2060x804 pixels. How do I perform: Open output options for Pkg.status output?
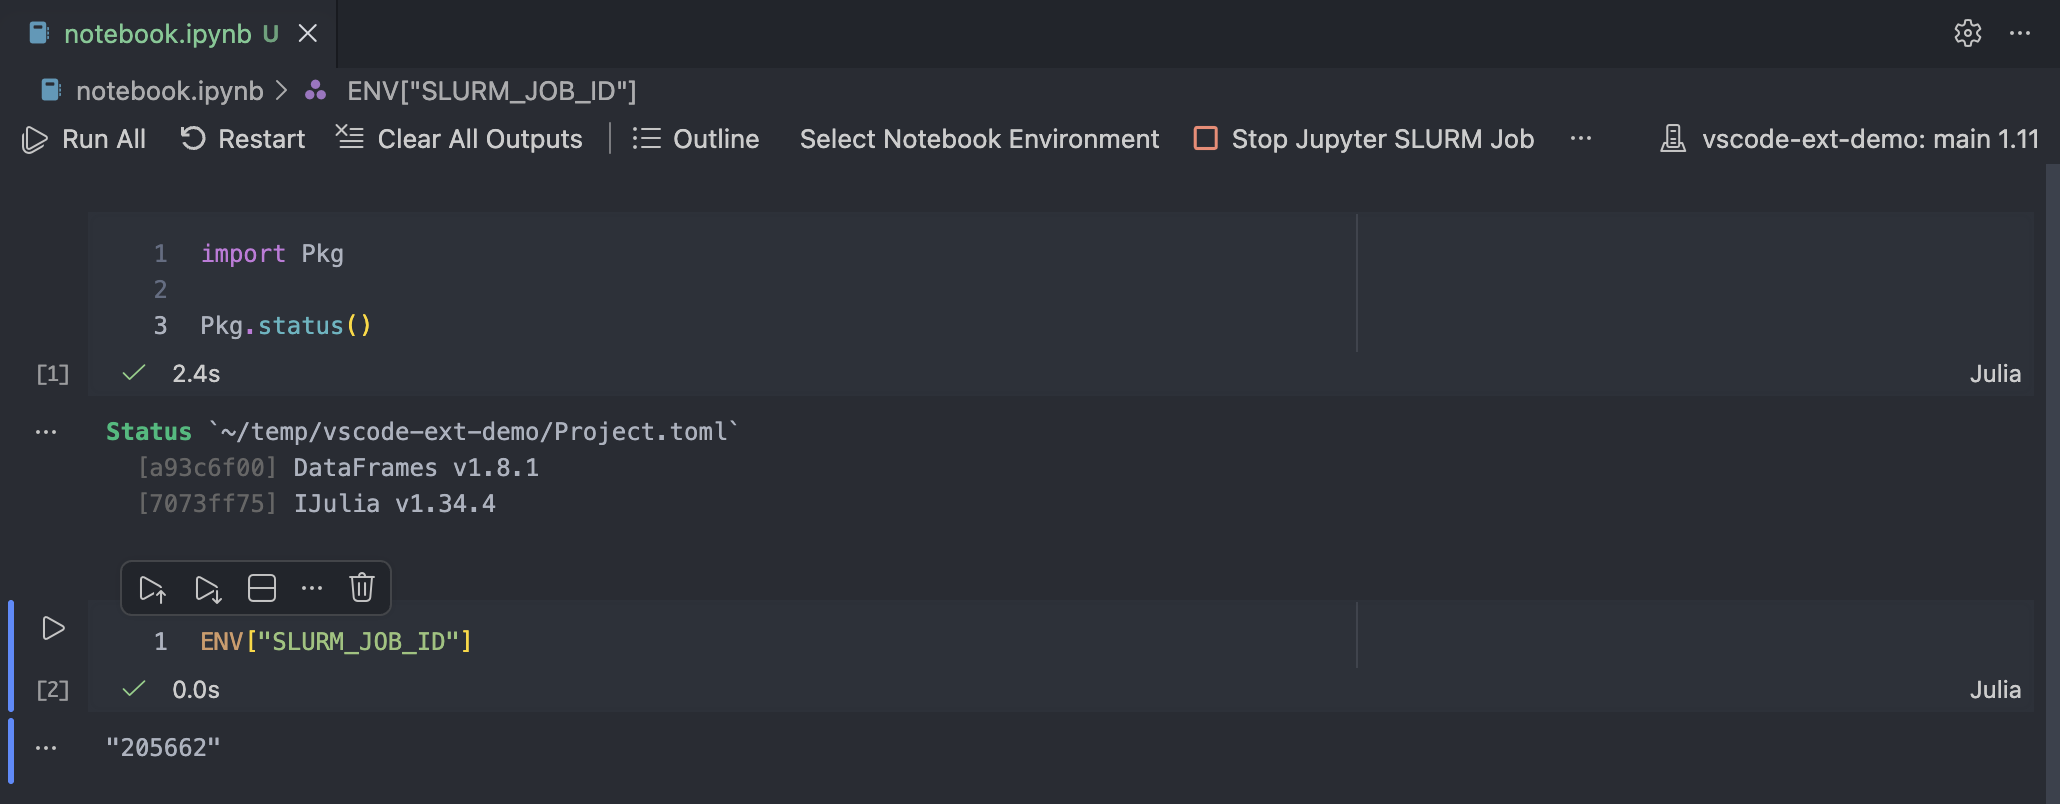[46, 432]
